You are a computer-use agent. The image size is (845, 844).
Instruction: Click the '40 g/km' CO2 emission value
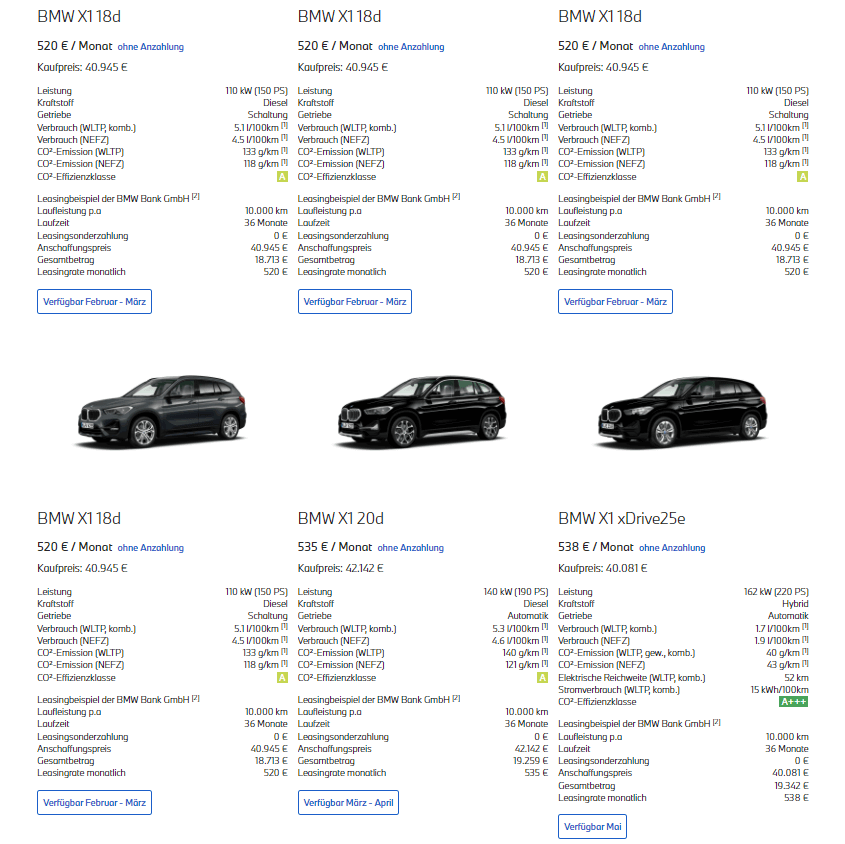coord(782,653)
